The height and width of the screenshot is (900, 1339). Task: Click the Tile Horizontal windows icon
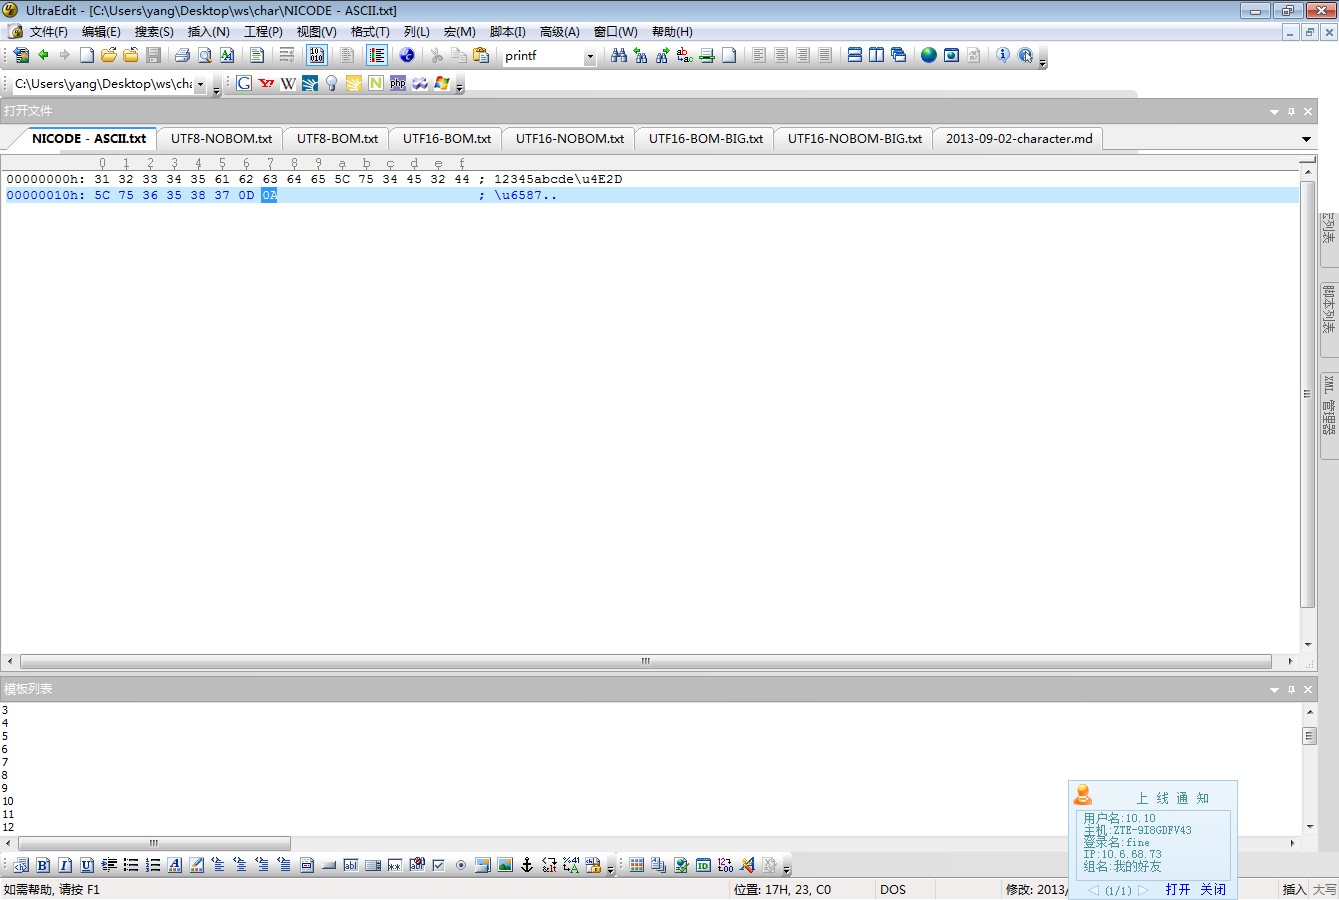point(855,55)
